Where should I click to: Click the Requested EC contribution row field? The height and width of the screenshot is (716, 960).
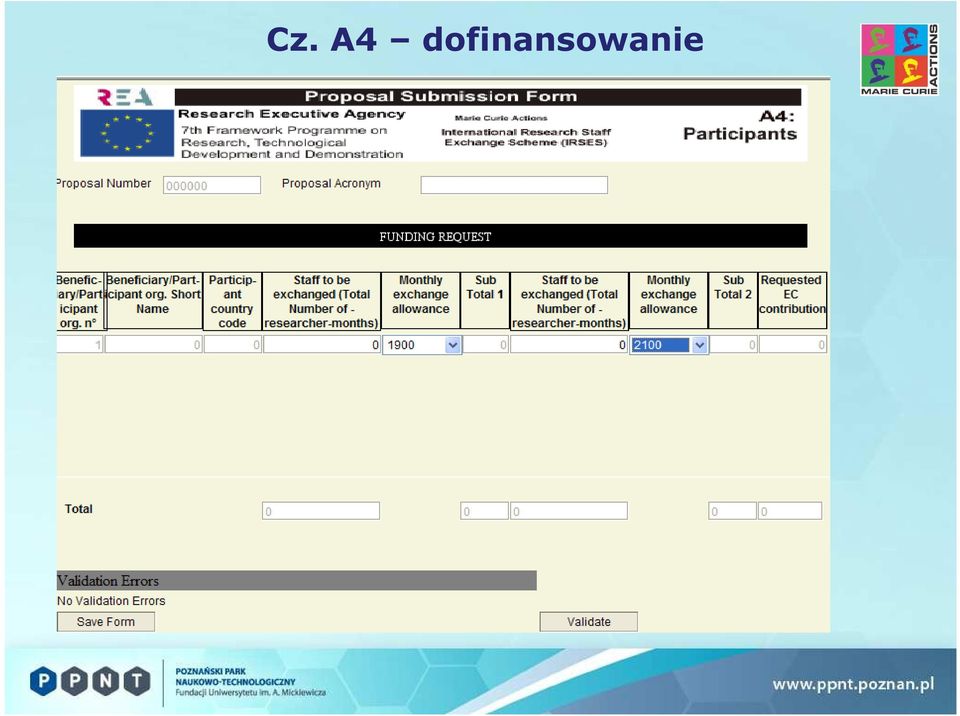(x=793, y=344)
